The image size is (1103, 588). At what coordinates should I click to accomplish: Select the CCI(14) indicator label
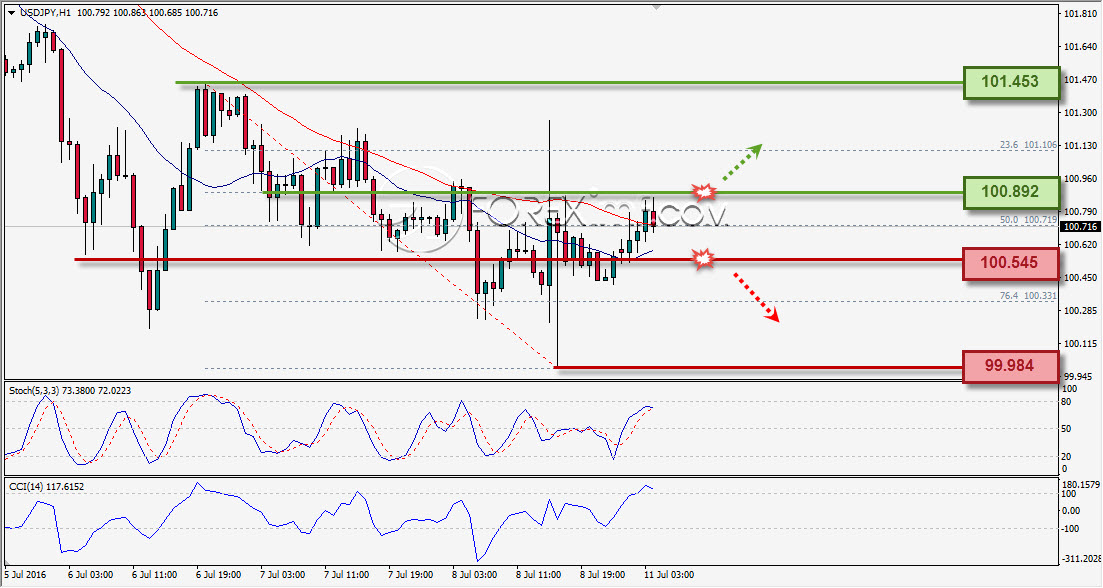coord(46,487)
